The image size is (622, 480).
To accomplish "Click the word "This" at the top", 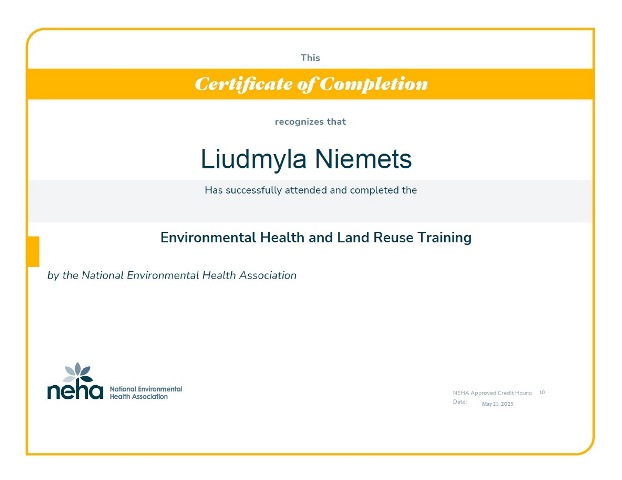I will pos(310,58).
